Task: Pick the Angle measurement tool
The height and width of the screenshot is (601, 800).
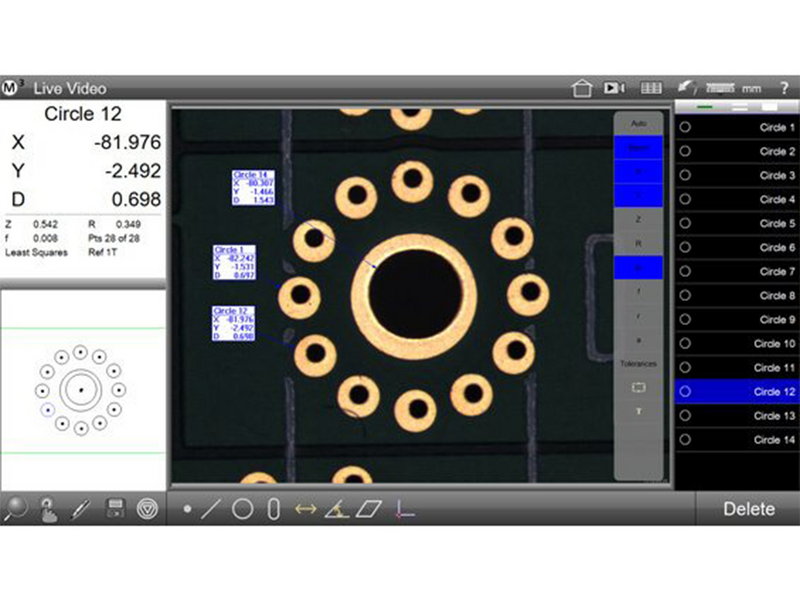Action: tap(336, 509)
